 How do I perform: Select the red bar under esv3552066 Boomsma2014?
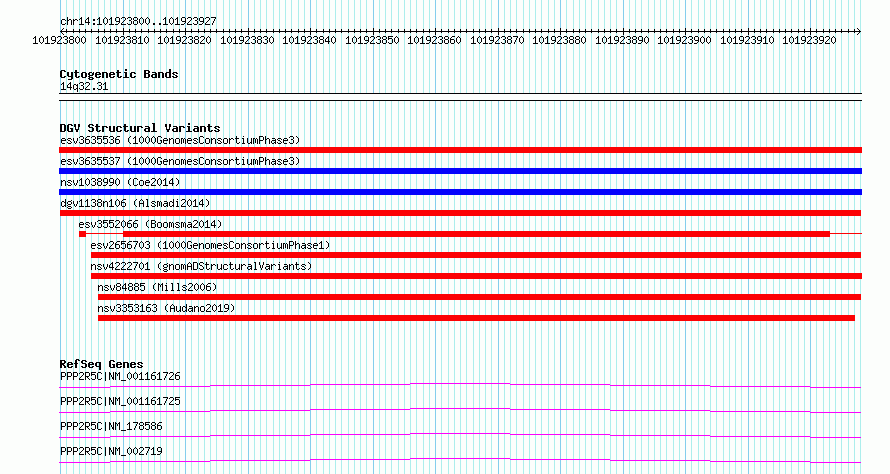point(476,234)
